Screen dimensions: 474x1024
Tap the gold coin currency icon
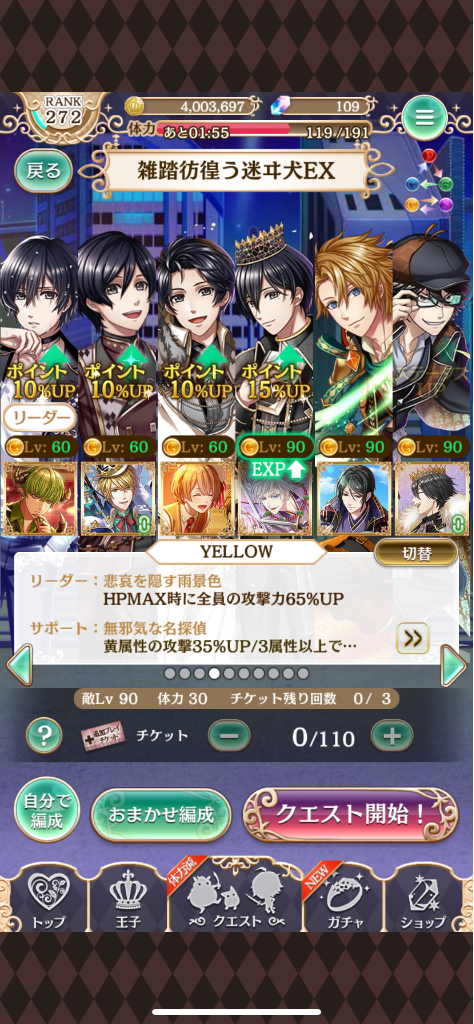pyautogui.click(x=134, y=106)
